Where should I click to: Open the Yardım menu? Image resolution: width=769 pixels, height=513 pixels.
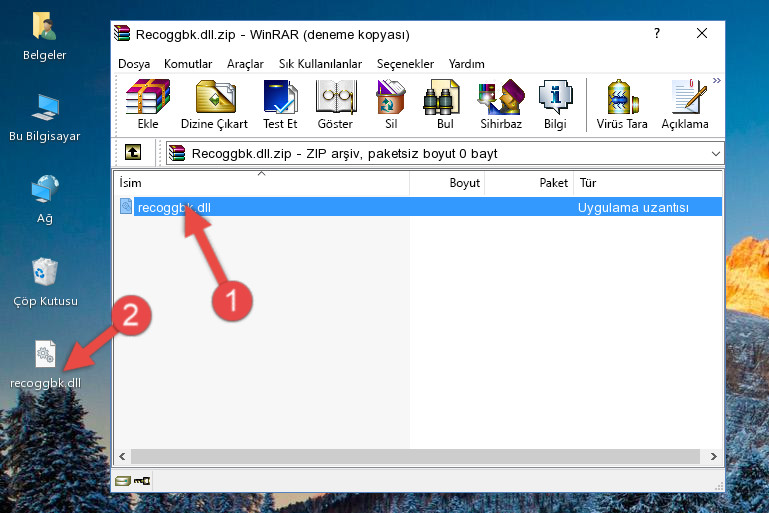pyautogui.click(x=466, y=64)
